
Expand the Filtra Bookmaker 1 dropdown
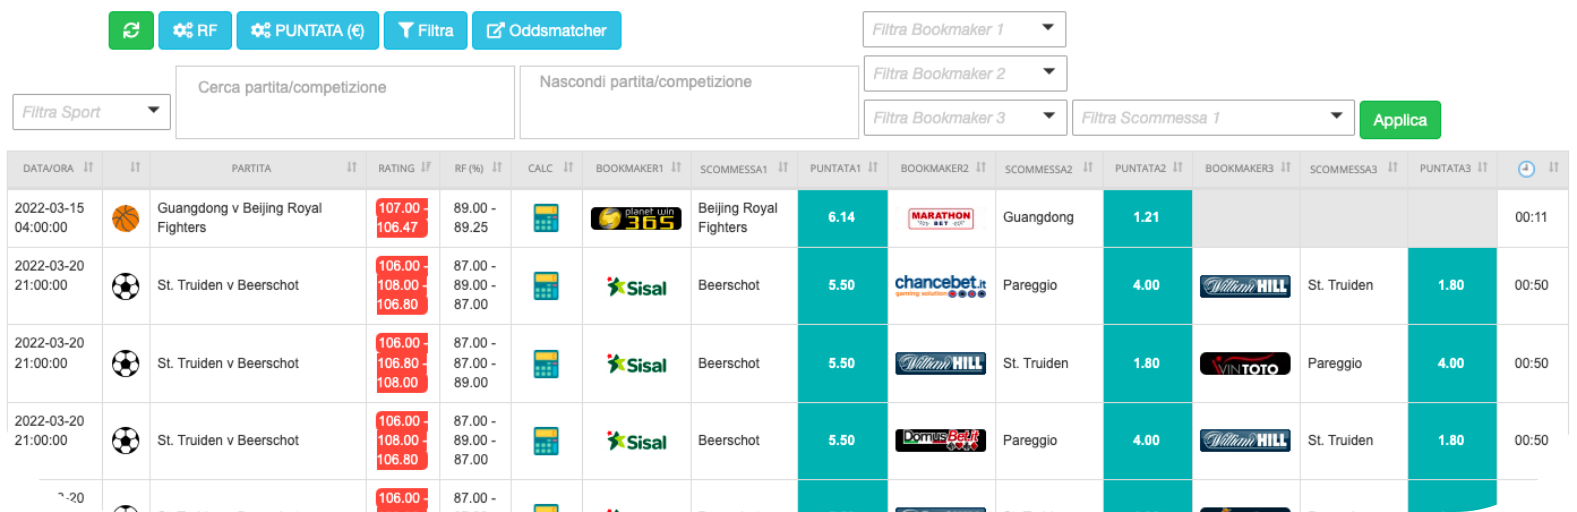point(964,30)
